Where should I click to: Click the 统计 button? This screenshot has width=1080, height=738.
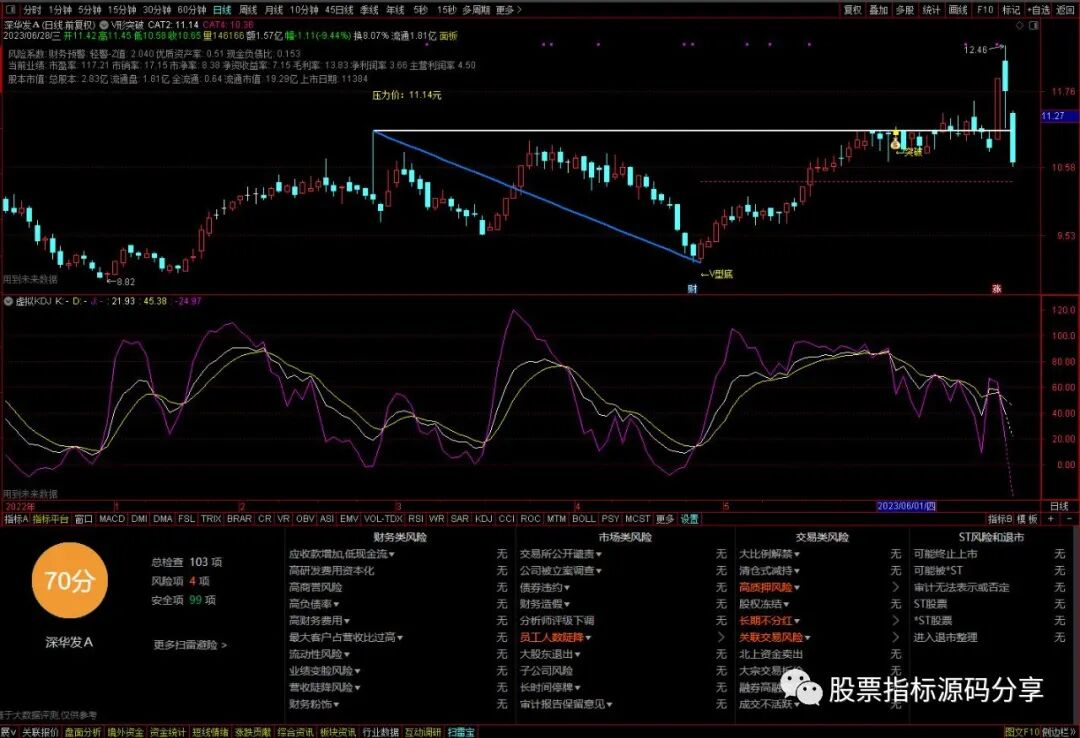(931, 10)
